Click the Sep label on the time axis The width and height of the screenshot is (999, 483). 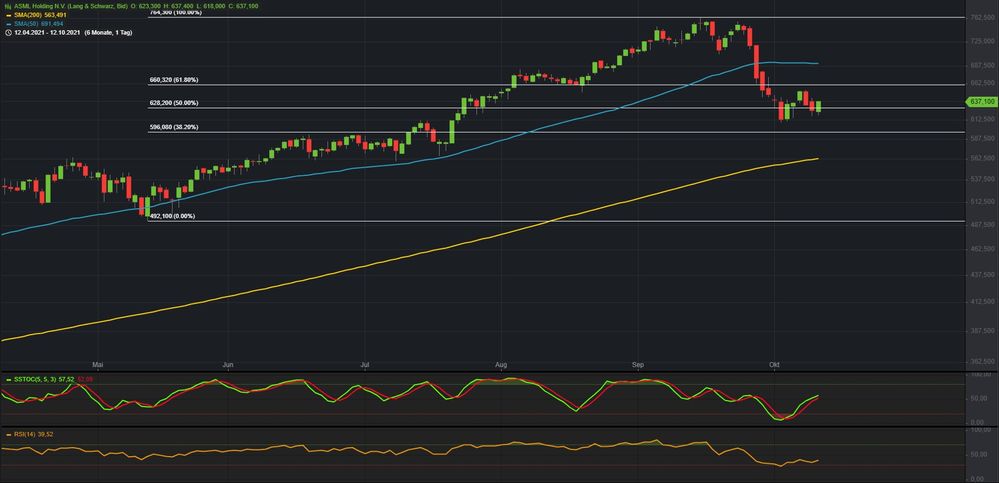tap(639, 365)
